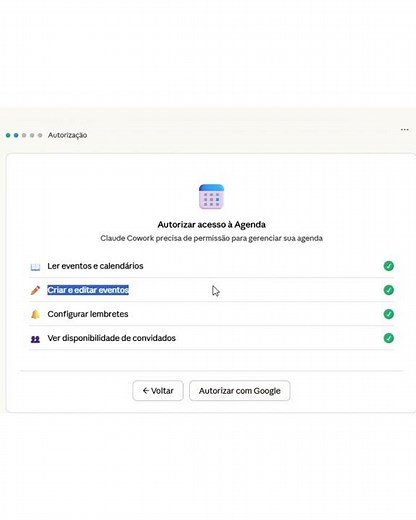Screen dimensions: 416x520
Task: Select the first green step dot
Action: tap(8, 135)
